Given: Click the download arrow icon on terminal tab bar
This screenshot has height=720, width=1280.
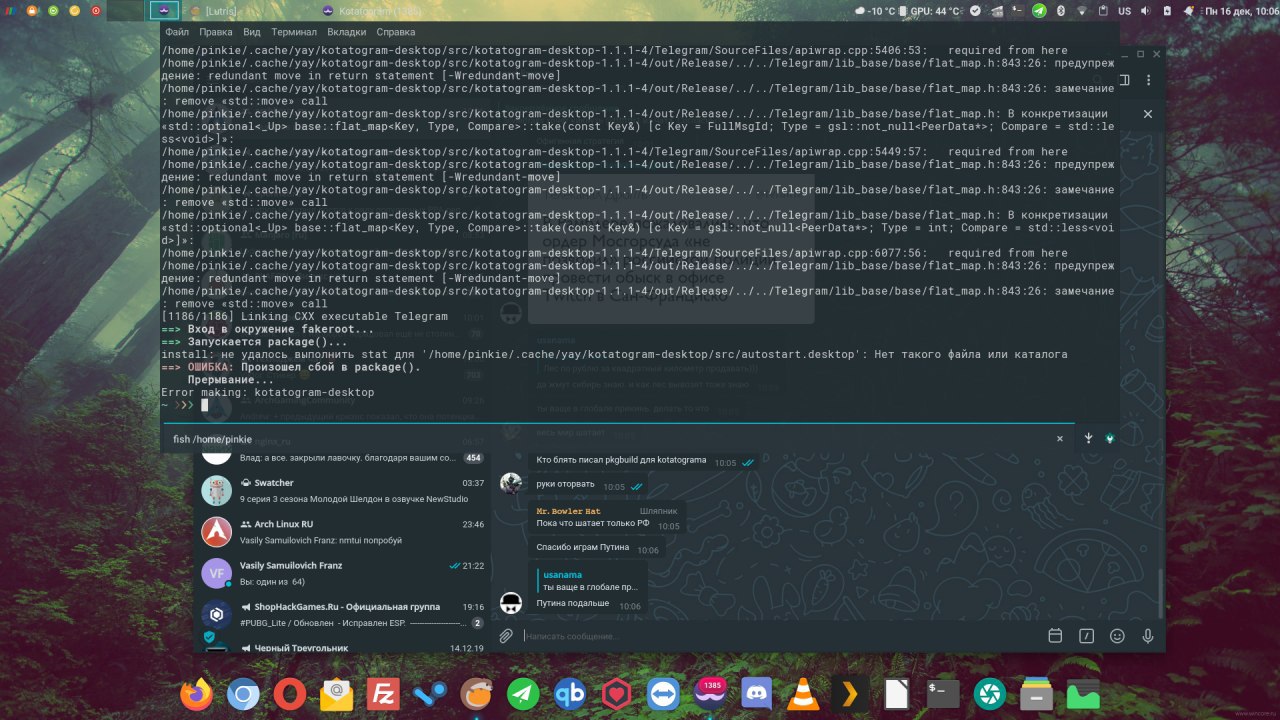Looking at the screenshot, I should 1088,439.
